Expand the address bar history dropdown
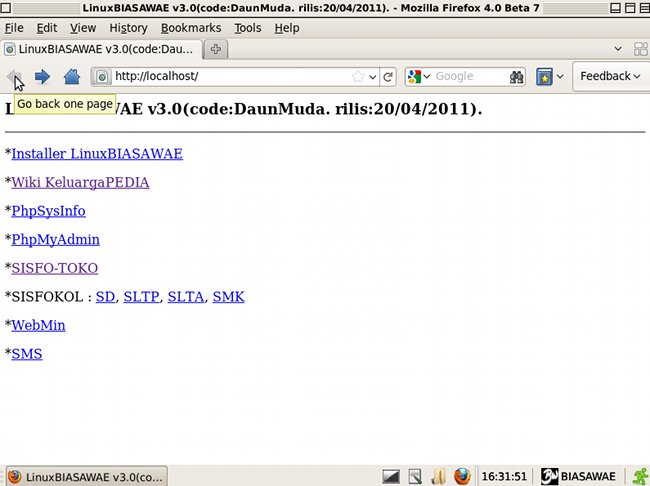Screen dimensions: 650x486 pos(372,77)
